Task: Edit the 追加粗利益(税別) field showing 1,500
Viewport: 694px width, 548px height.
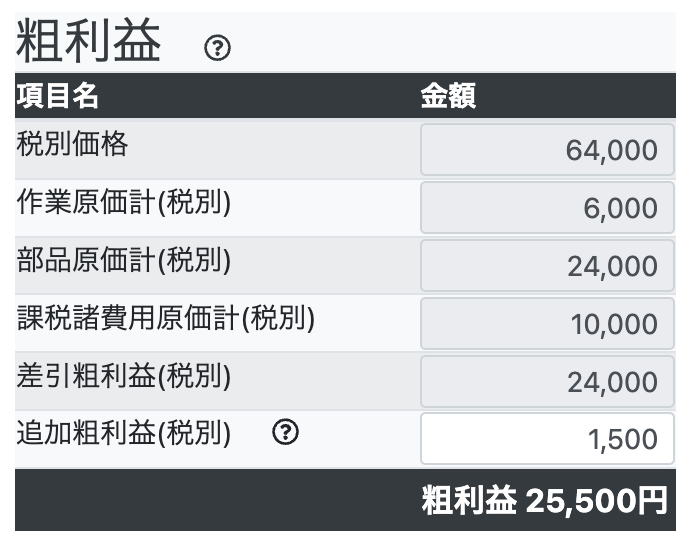Action: pyautogui.click(x=547, y=439)
